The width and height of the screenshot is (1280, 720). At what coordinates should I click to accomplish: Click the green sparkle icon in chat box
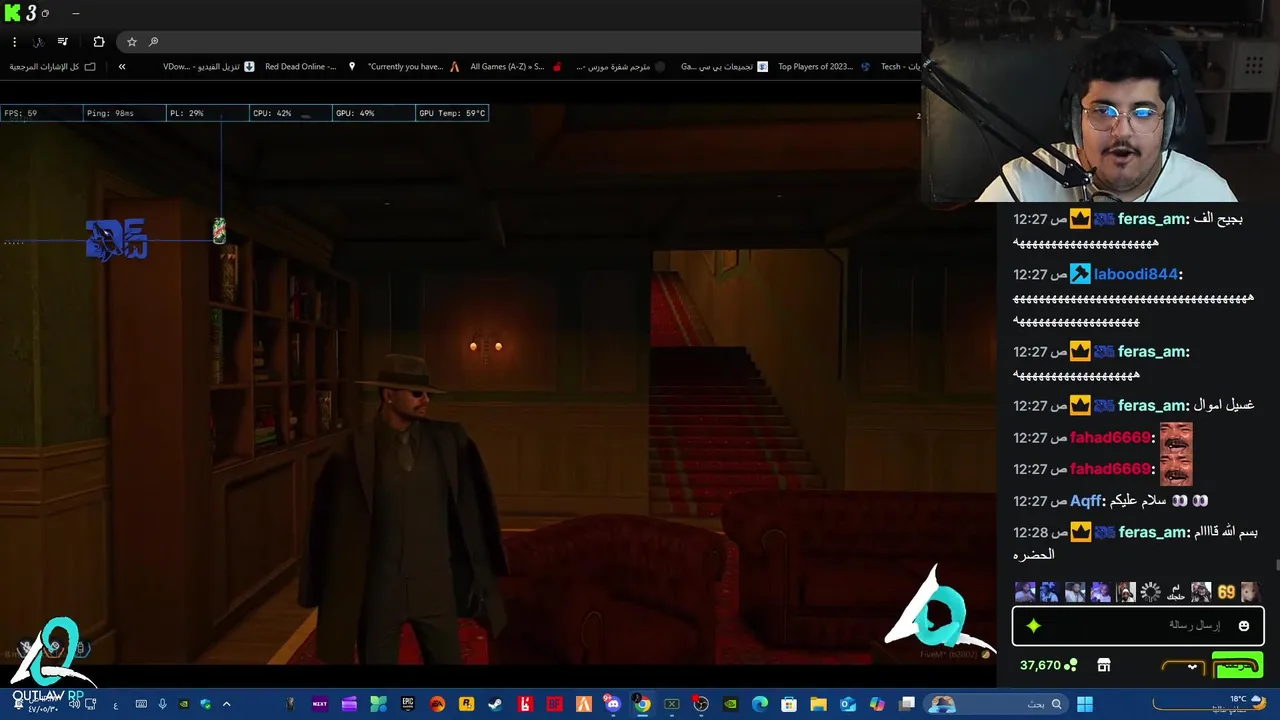pyautogui.click(x=1033, y=626)
